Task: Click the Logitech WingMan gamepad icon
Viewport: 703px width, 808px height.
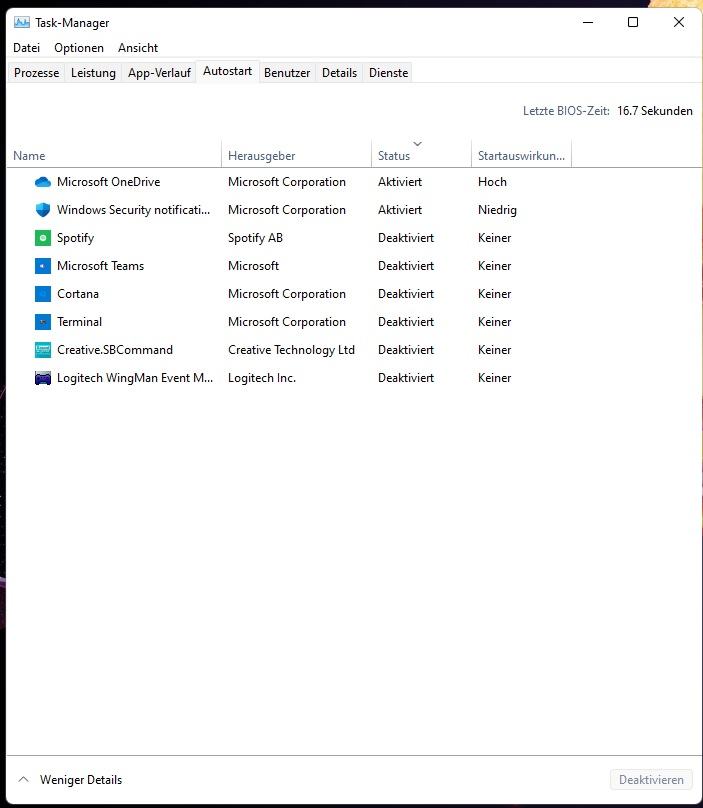Action: tap(43, 378)
